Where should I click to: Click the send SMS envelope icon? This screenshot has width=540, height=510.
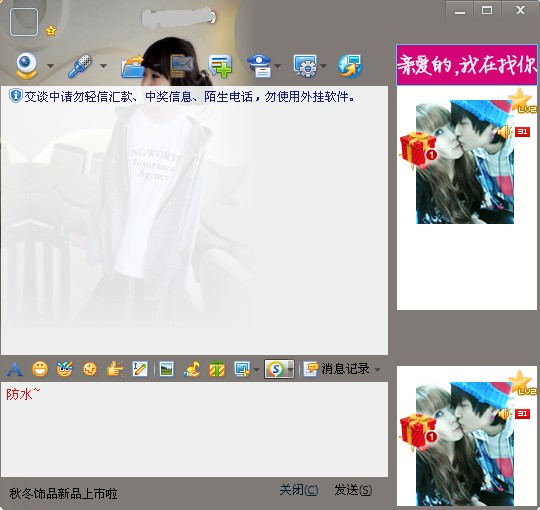(182, 66)
